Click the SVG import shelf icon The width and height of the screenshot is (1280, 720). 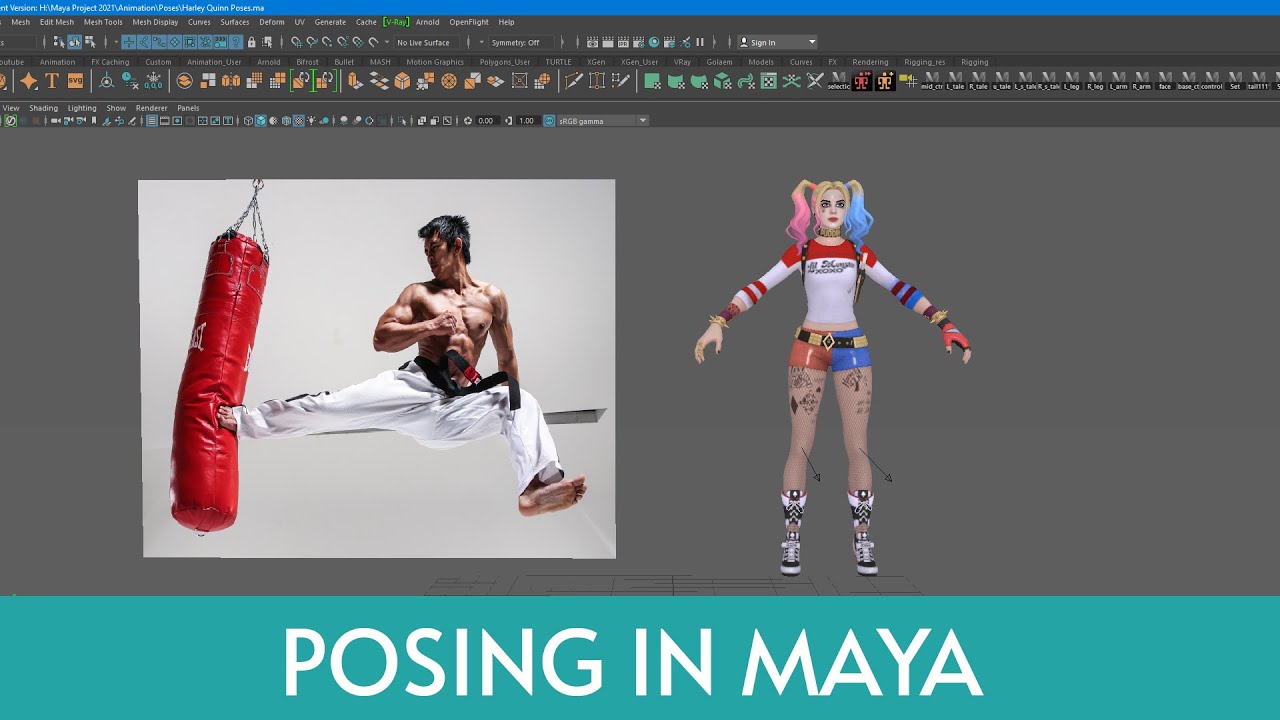(75, 81)
